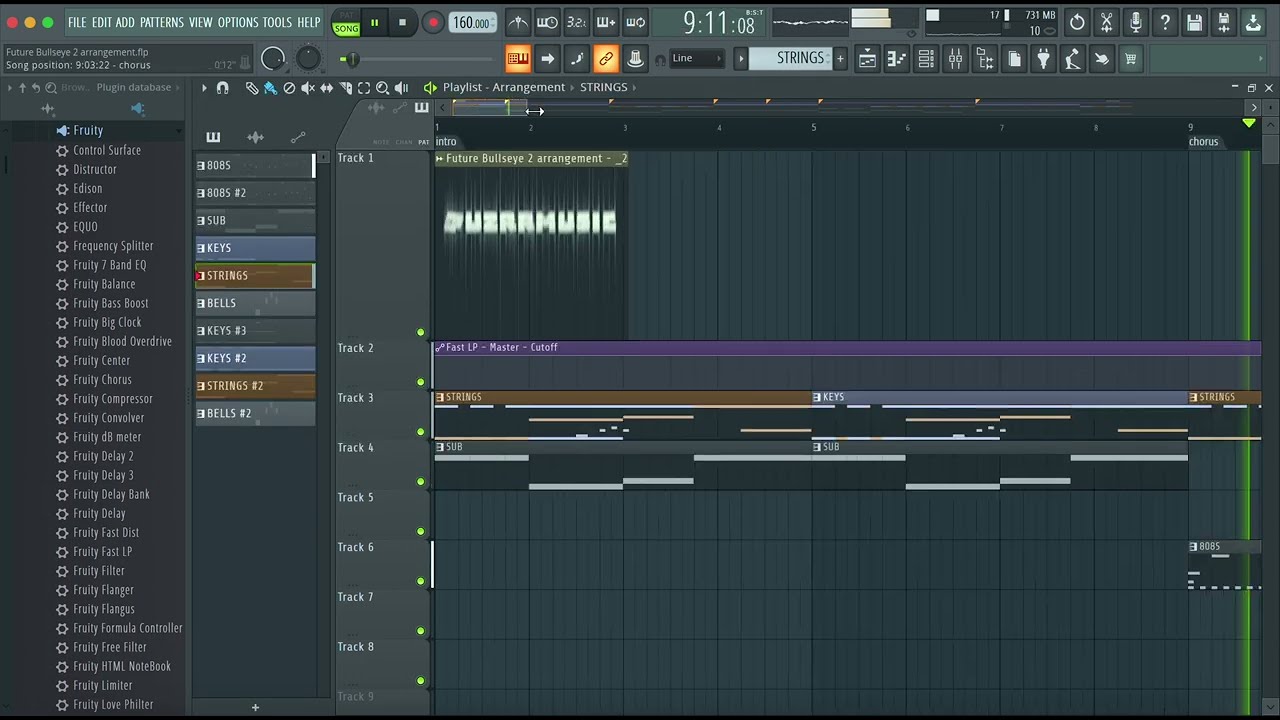Click the red Record button
This screenshot has width=1280, height=720.
click(432, 23)
